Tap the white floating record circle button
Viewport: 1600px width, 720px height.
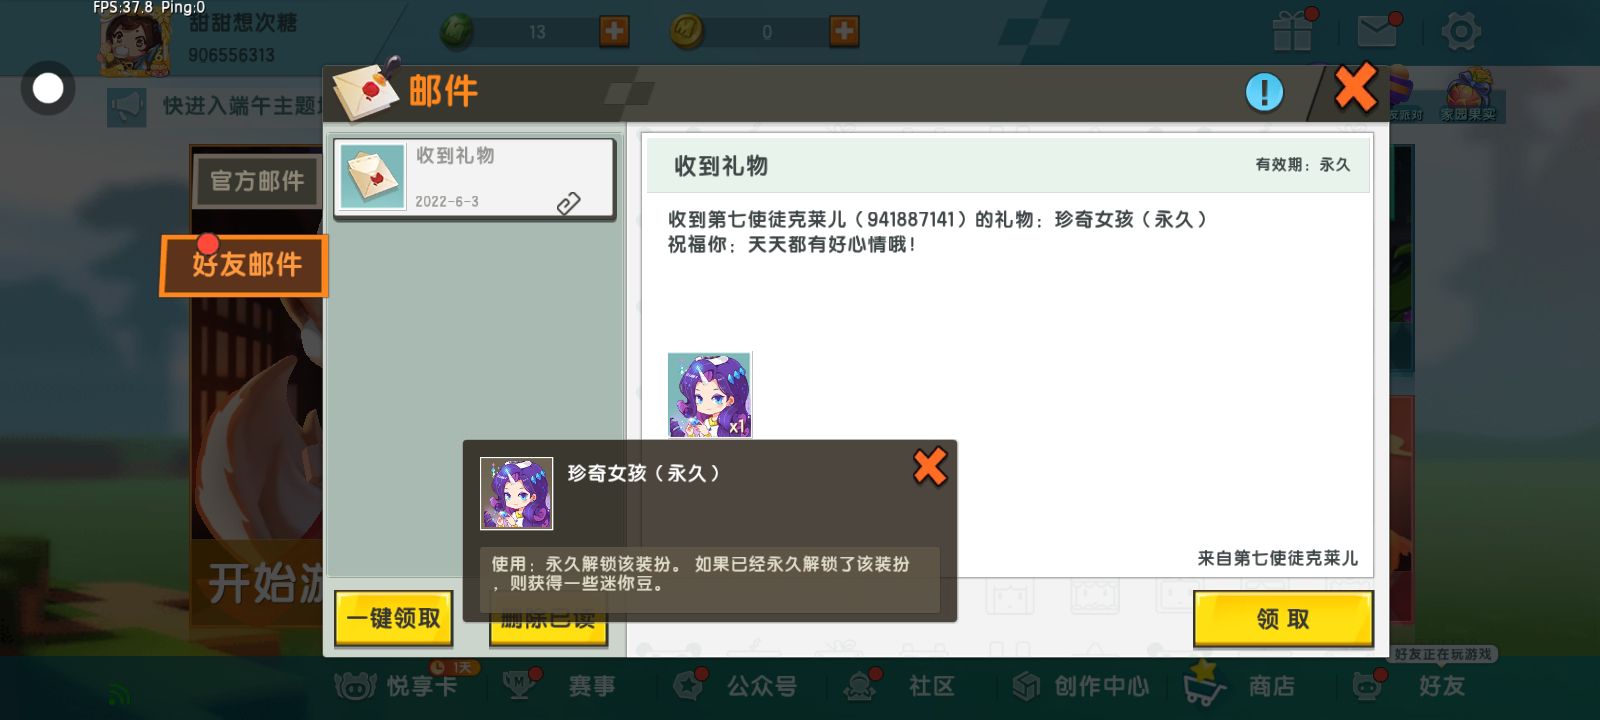coord(47,88)
